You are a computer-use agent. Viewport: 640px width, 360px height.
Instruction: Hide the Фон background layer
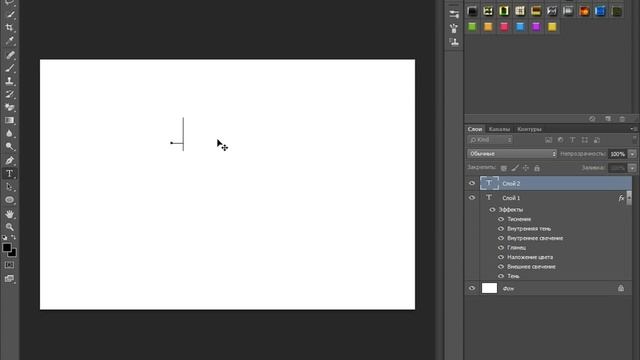(472, 288)
